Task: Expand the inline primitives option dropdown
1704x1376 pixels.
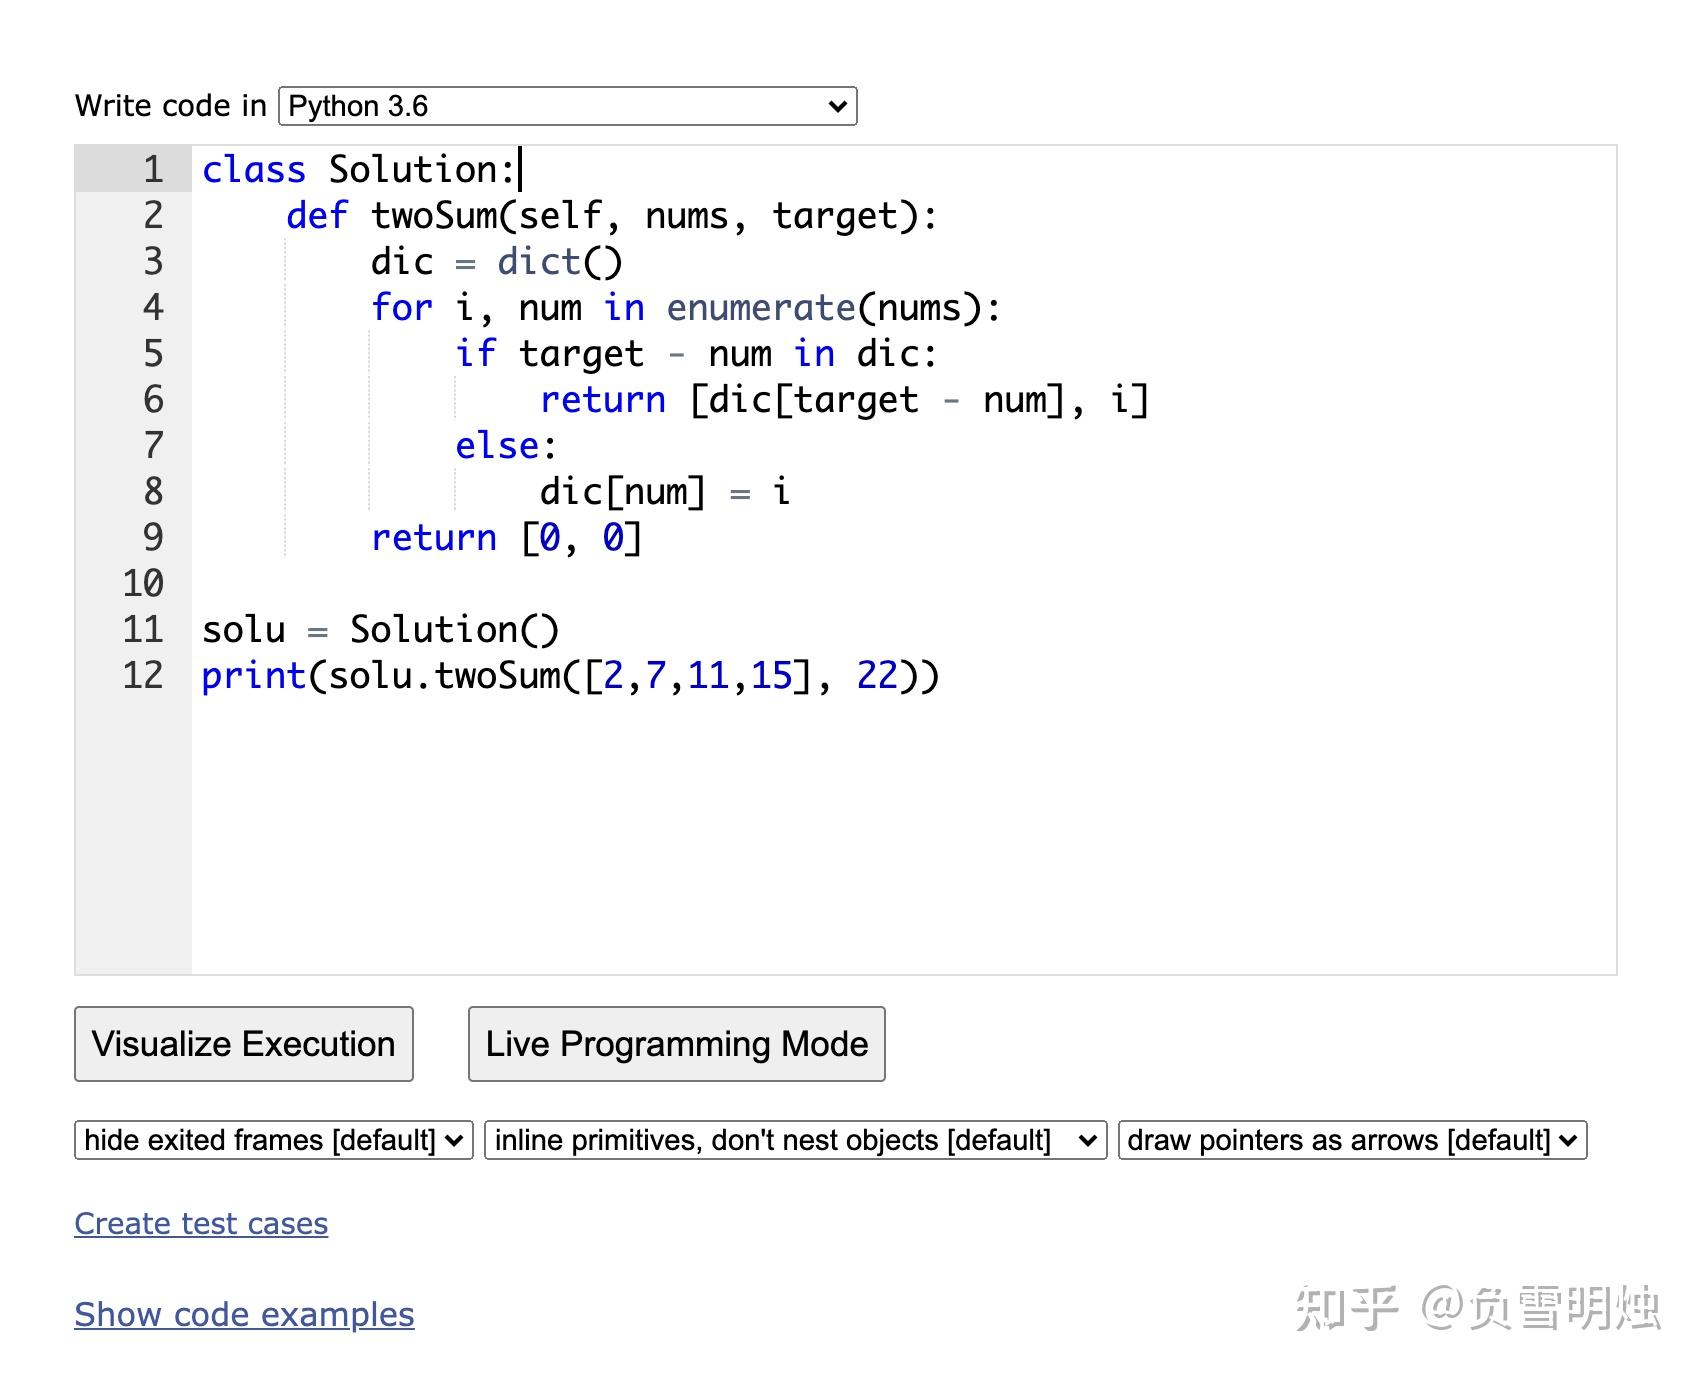Action: click(795, 1141)
